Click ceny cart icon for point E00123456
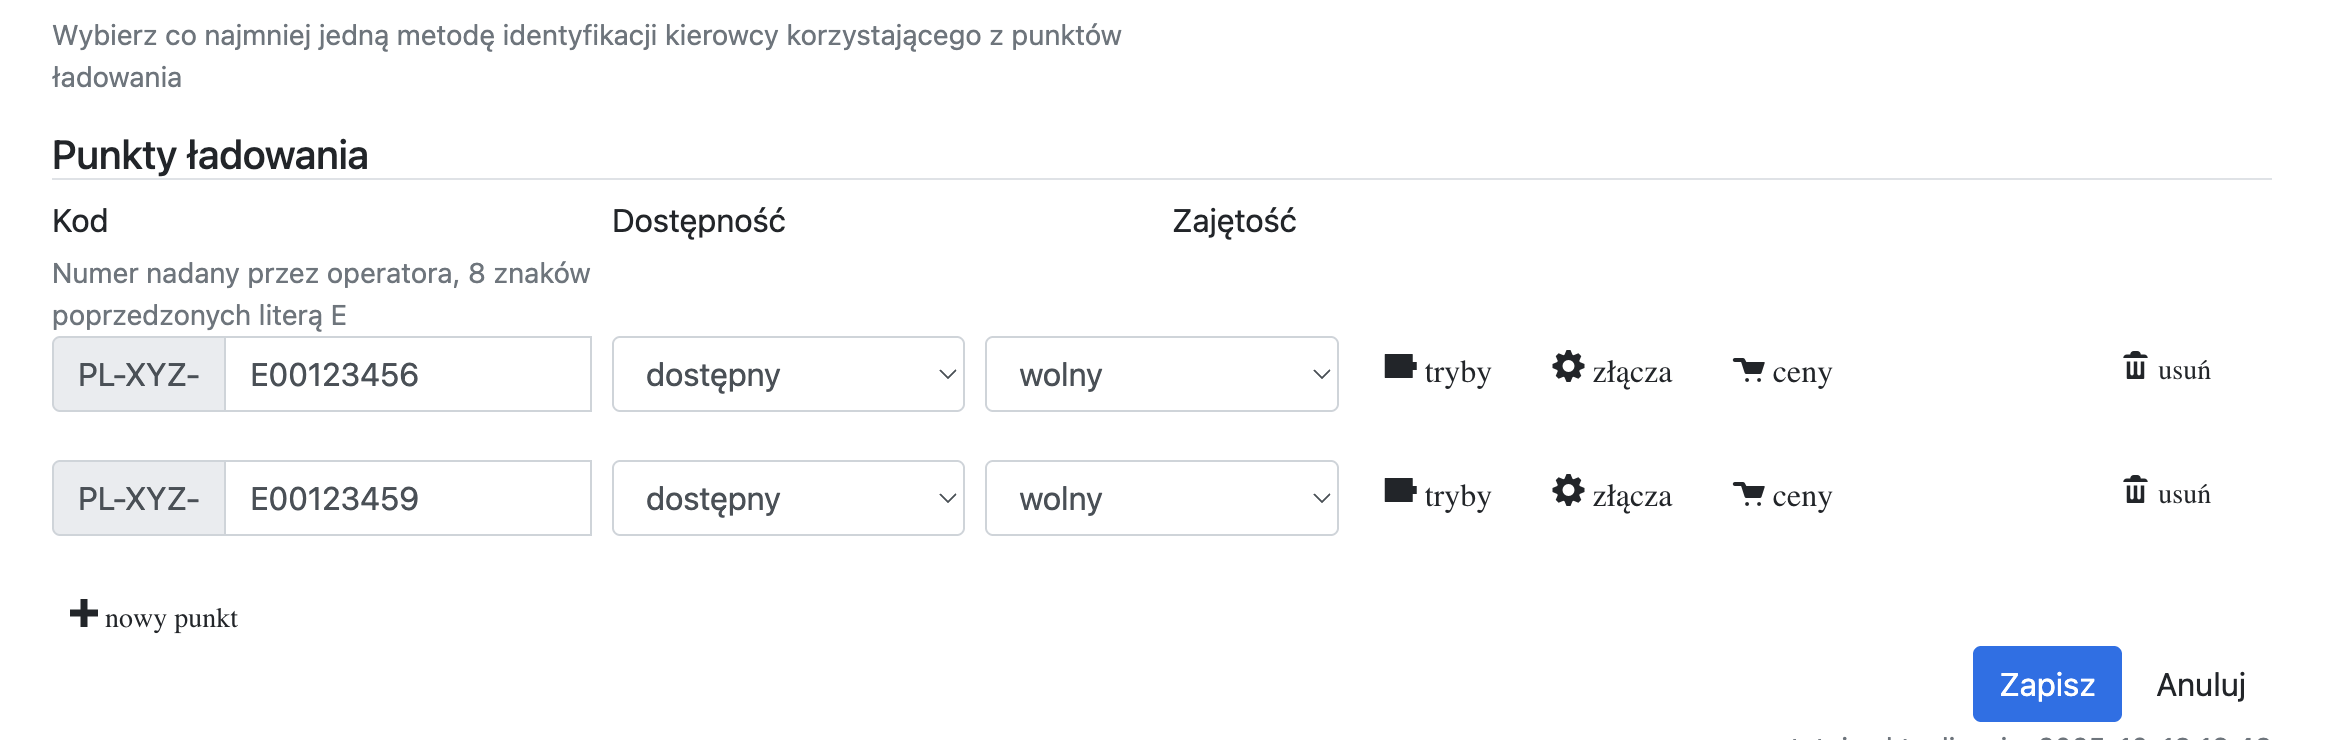The width and height of the screenshot is (2338, 740). [1748, 370]
